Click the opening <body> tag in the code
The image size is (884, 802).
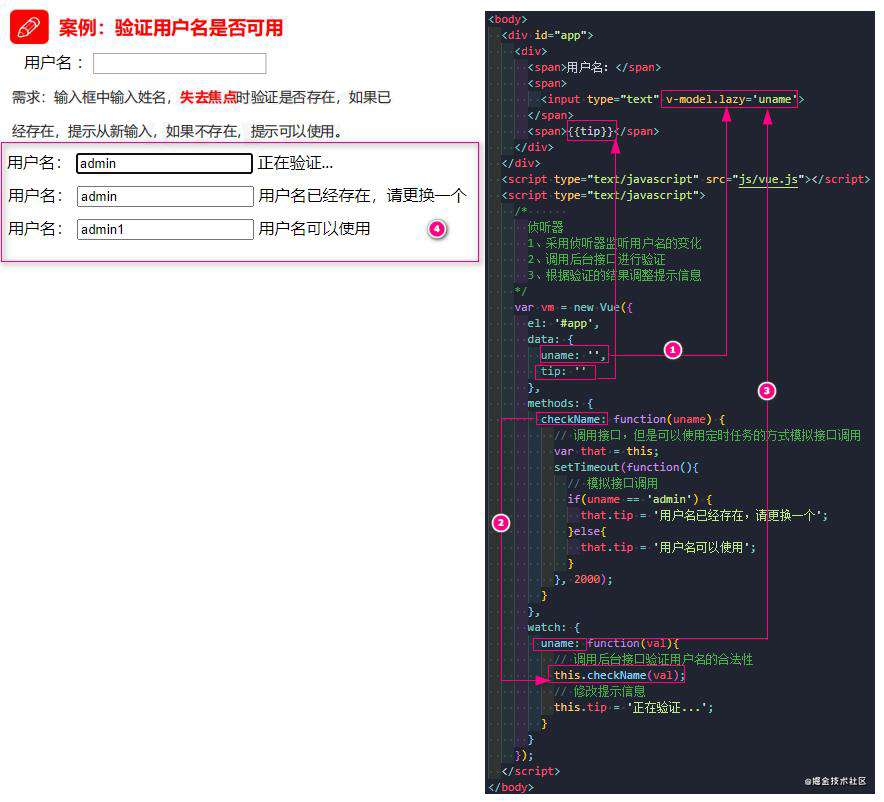click(507, 19)
